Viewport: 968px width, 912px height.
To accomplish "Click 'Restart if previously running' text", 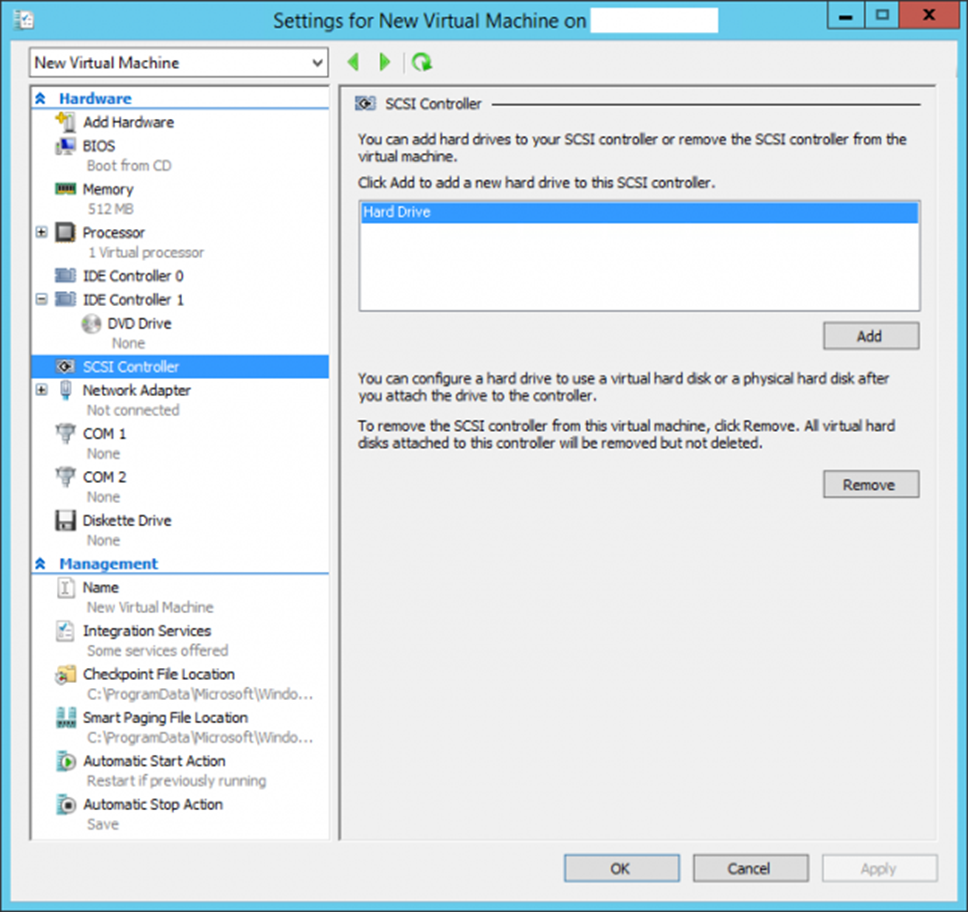I will point(177,781).
